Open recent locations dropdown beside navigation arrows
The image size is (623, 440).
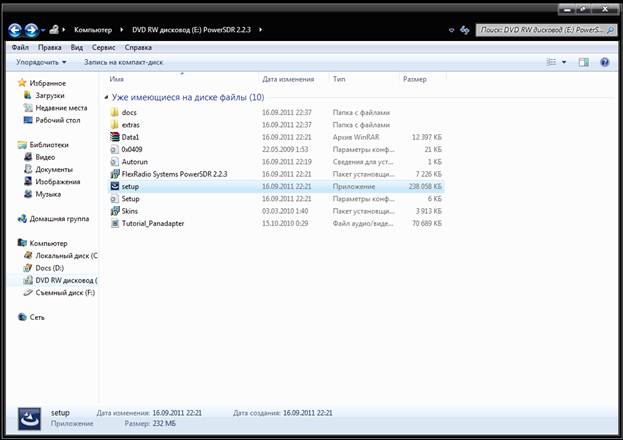(43, 30)
